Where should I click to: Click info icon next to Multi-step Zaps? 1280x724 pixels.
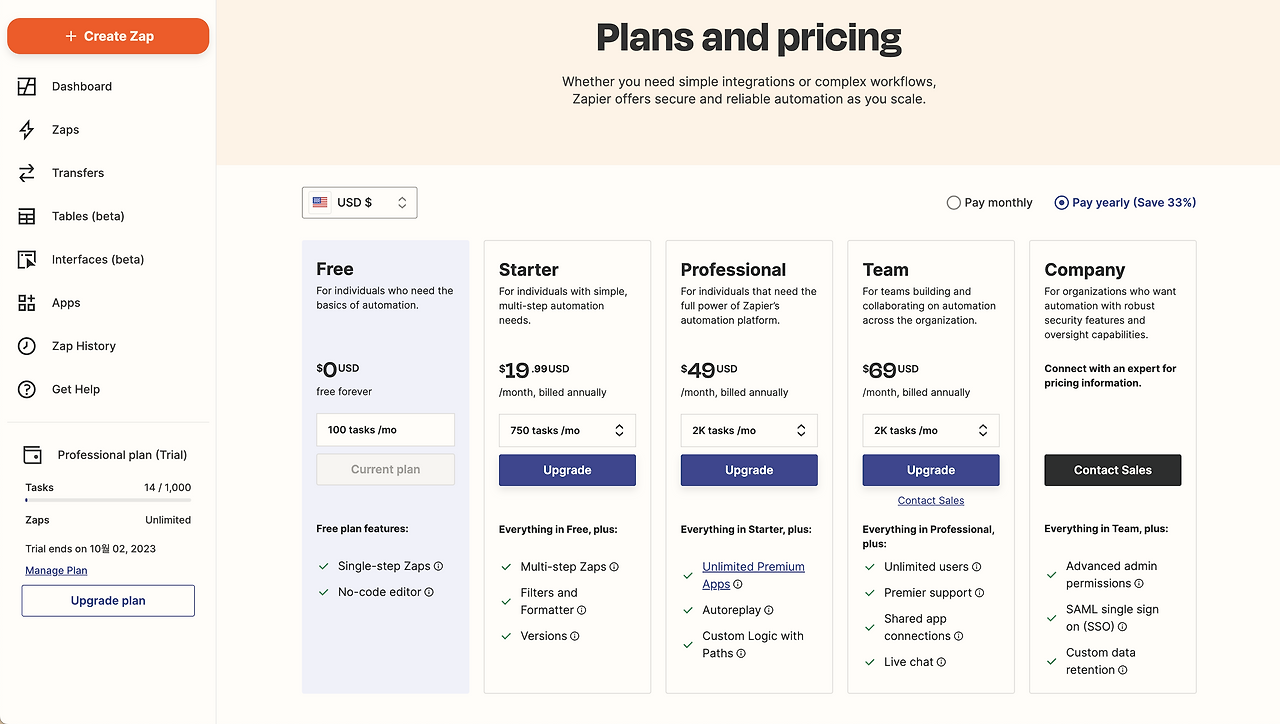tap(614, 567)
